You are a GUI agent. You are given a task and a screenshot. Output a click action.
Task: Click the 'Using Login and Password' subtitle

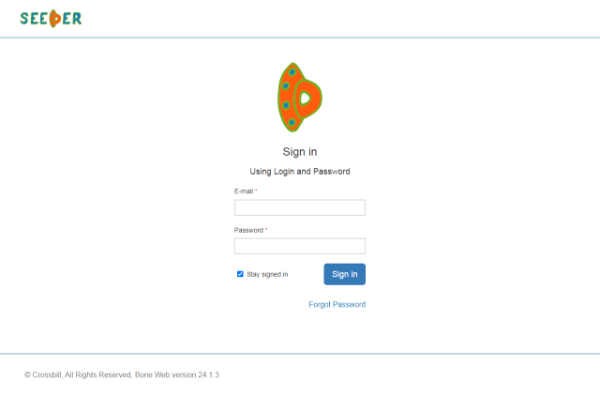(x=300, y=171)
